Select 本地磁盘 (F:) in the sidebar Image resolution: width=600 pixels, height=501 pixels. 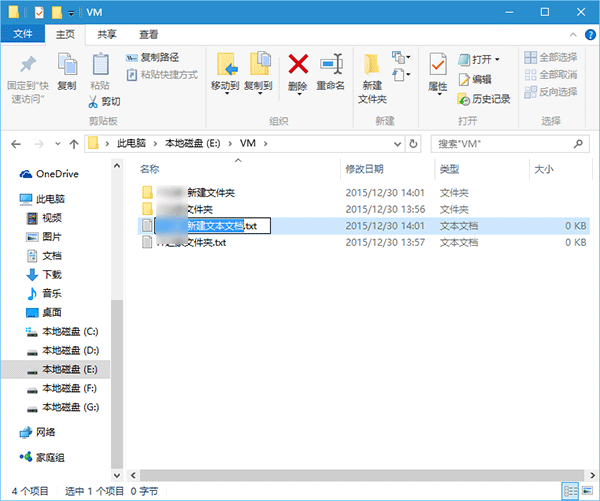coord(62,388)
